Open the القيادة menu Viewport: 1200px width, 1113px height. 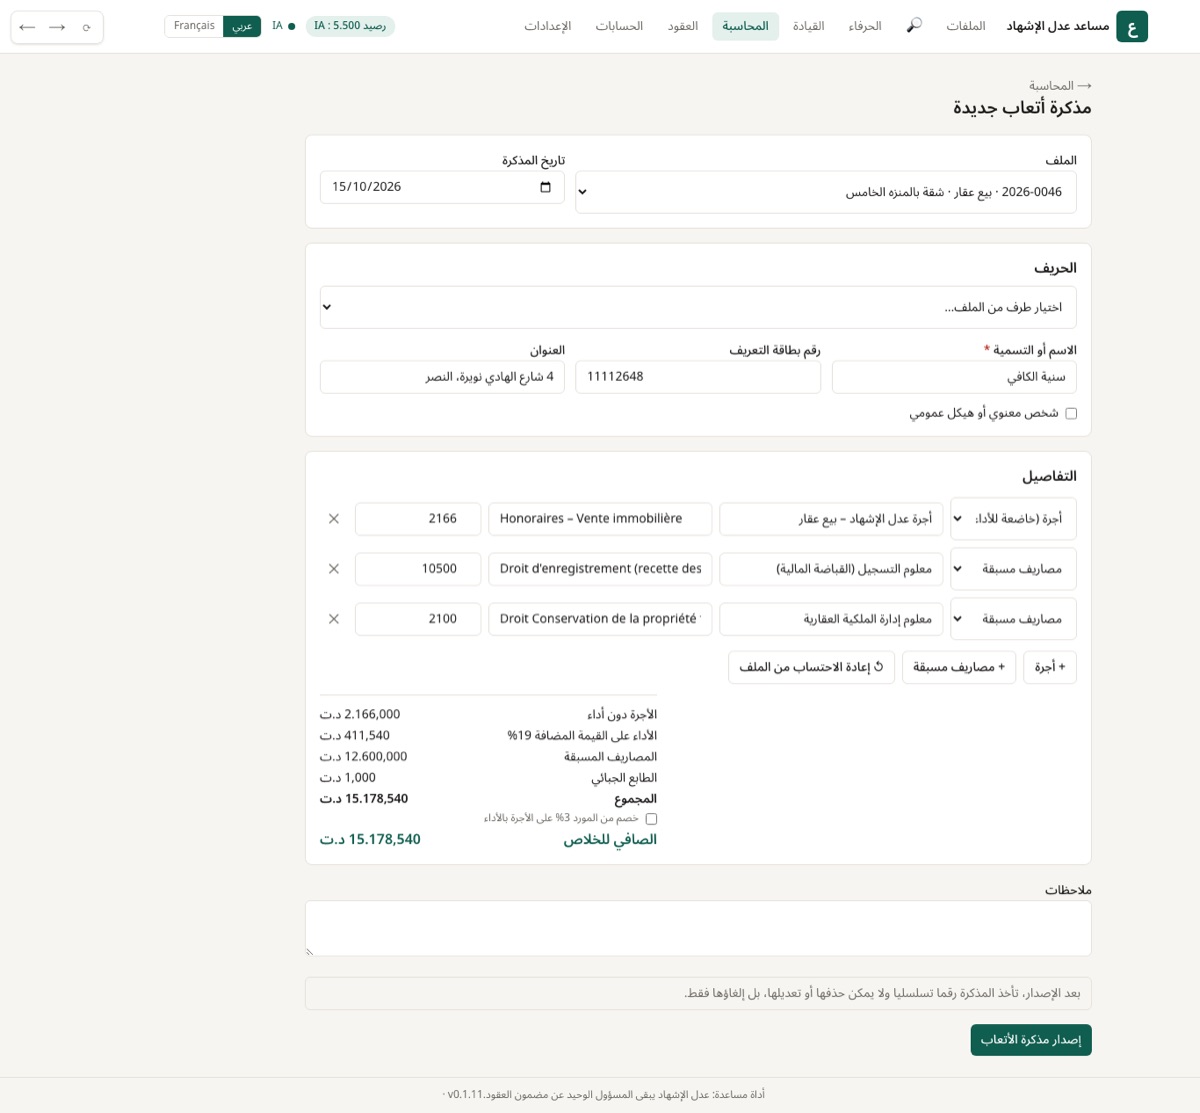[808, 26]
